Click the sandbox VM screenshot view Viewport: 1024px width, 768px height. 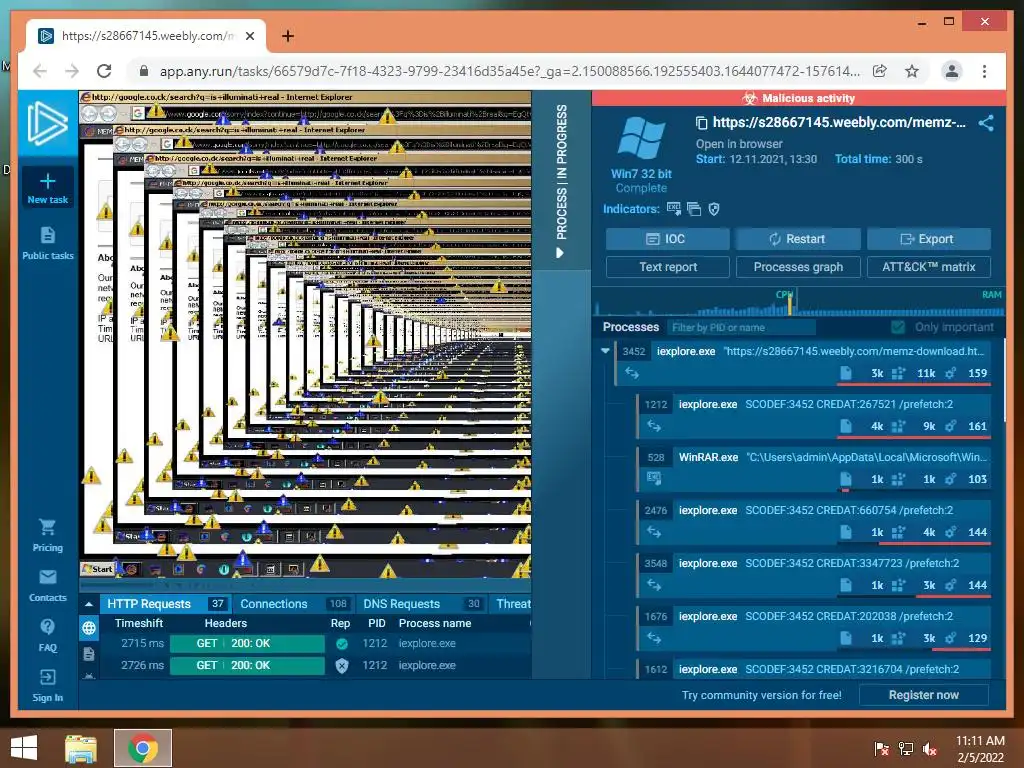tap(305, 334)
